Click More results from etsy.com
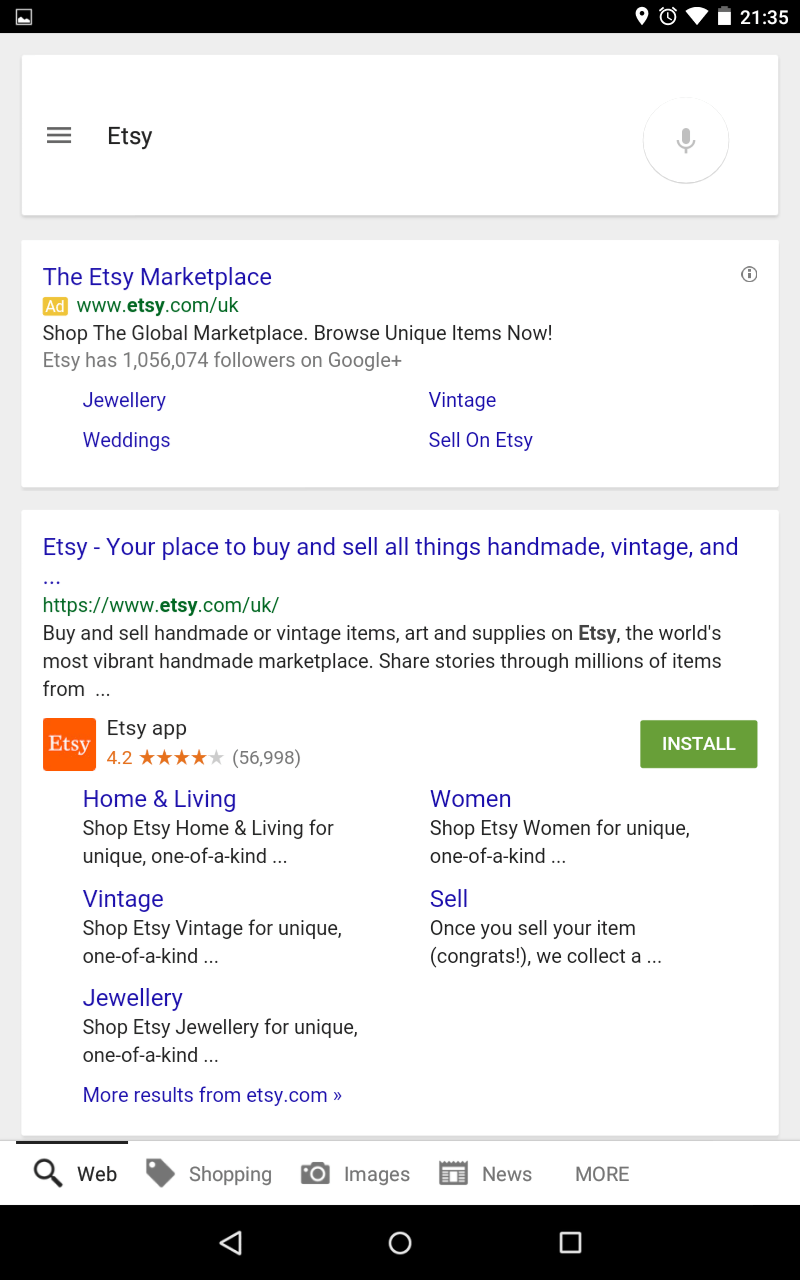 pyautogui.click(x=212, y=1095)
